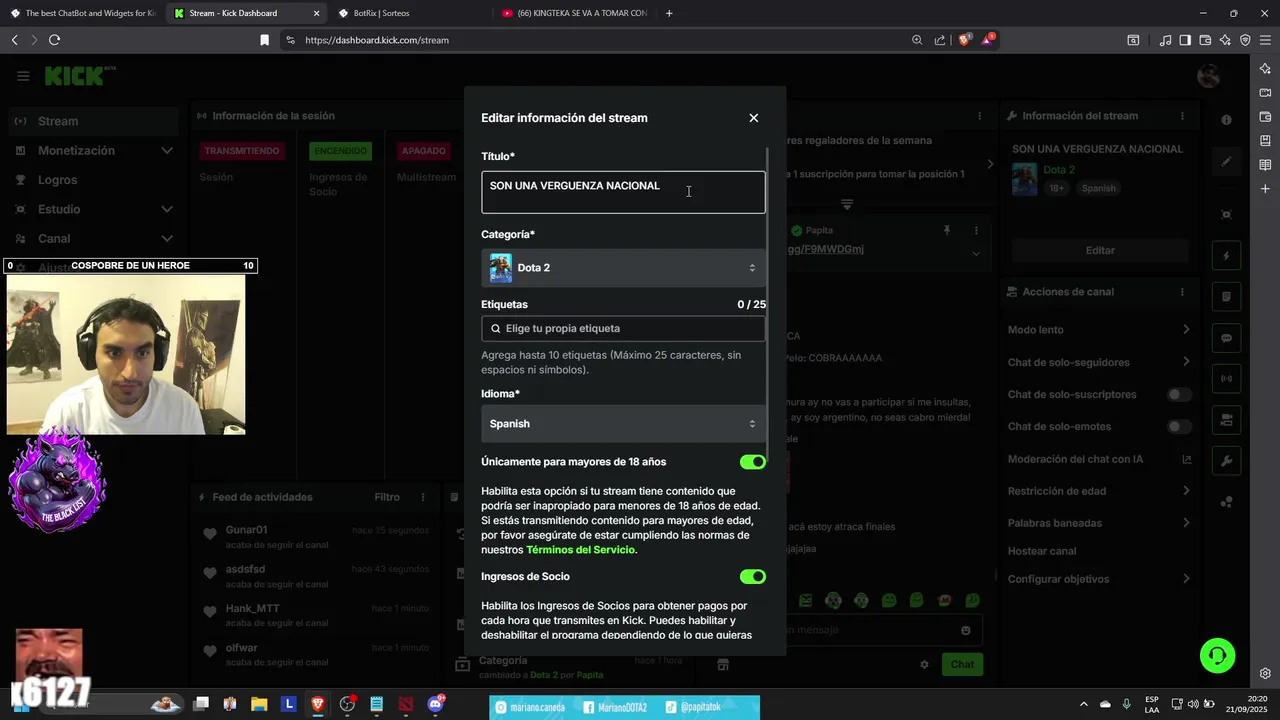Viewport: 1280px width, 720px height.
Task: Expand Restricción de edad option
Action: point(1099,491)
